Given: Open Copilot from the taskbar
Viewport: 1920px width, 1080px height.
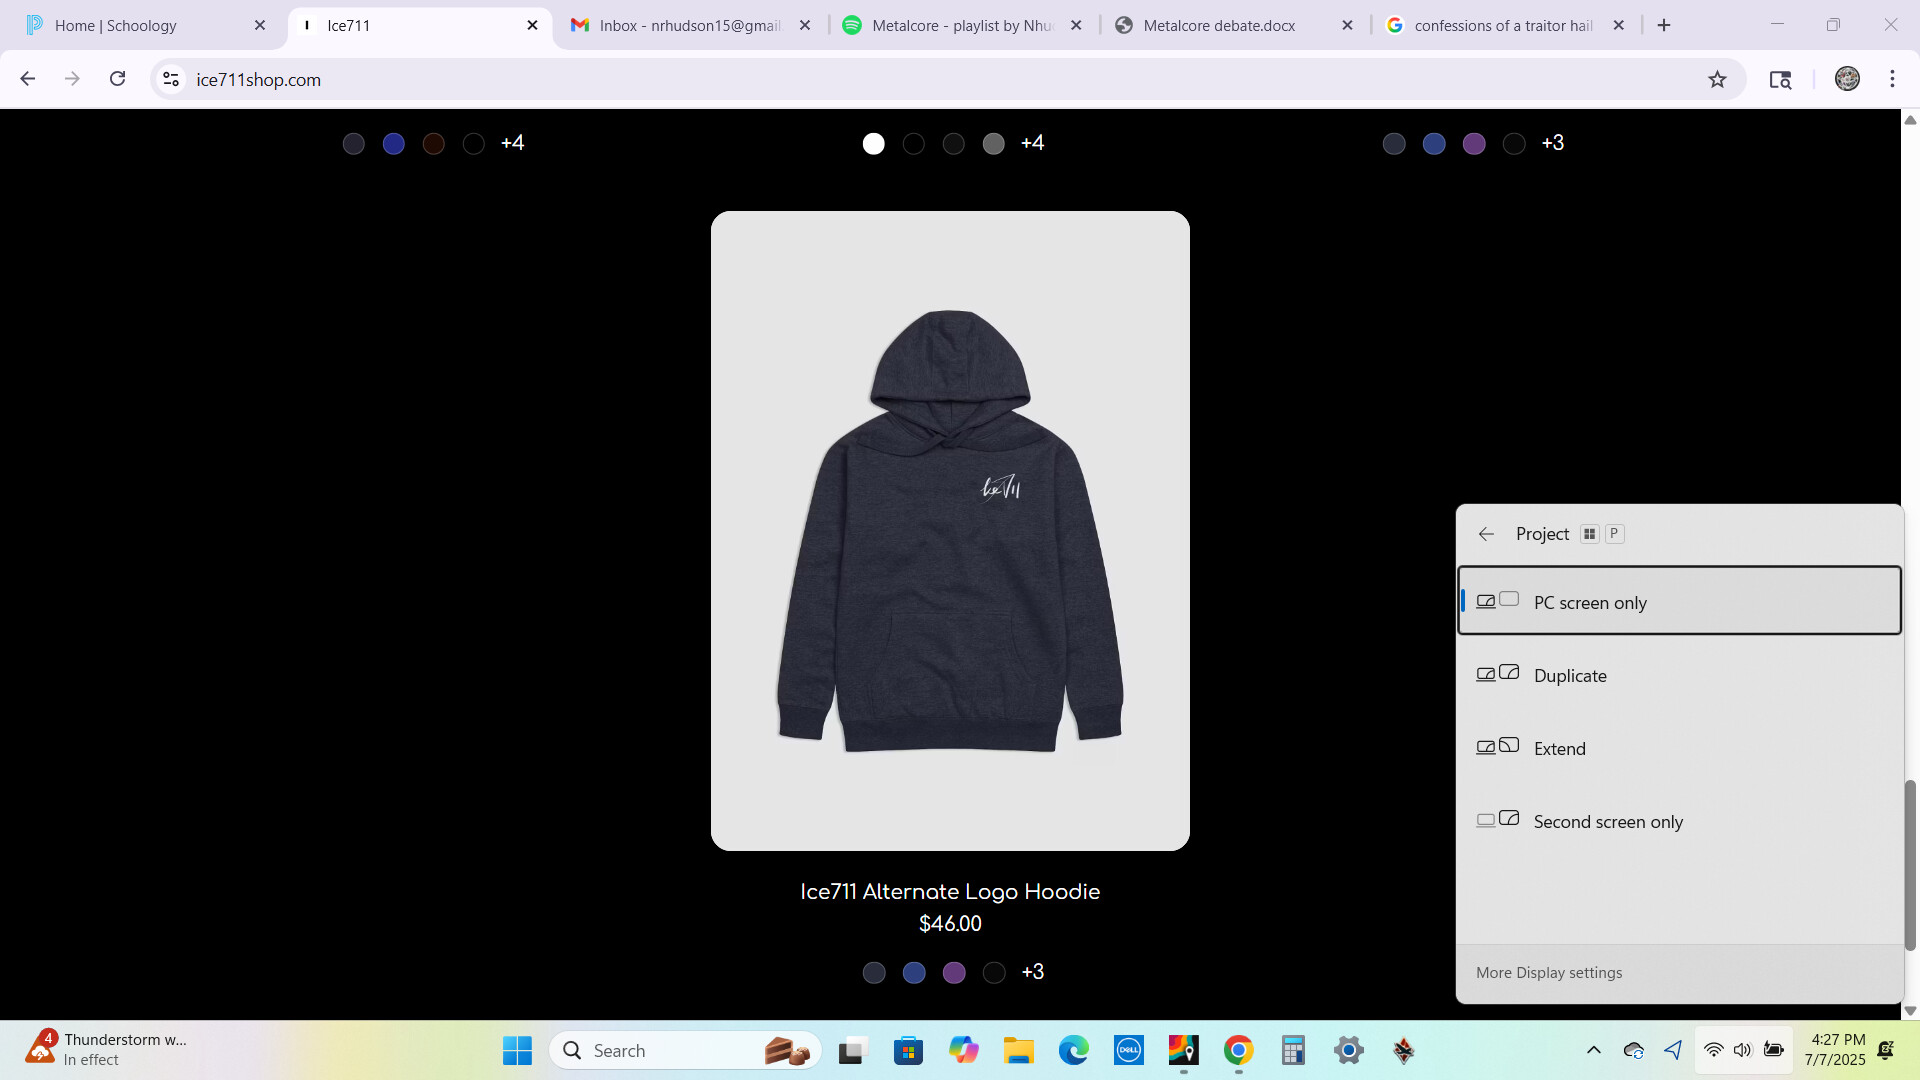Looking at the screenshot, I should pyautogui.click(x=964, y=1050).
